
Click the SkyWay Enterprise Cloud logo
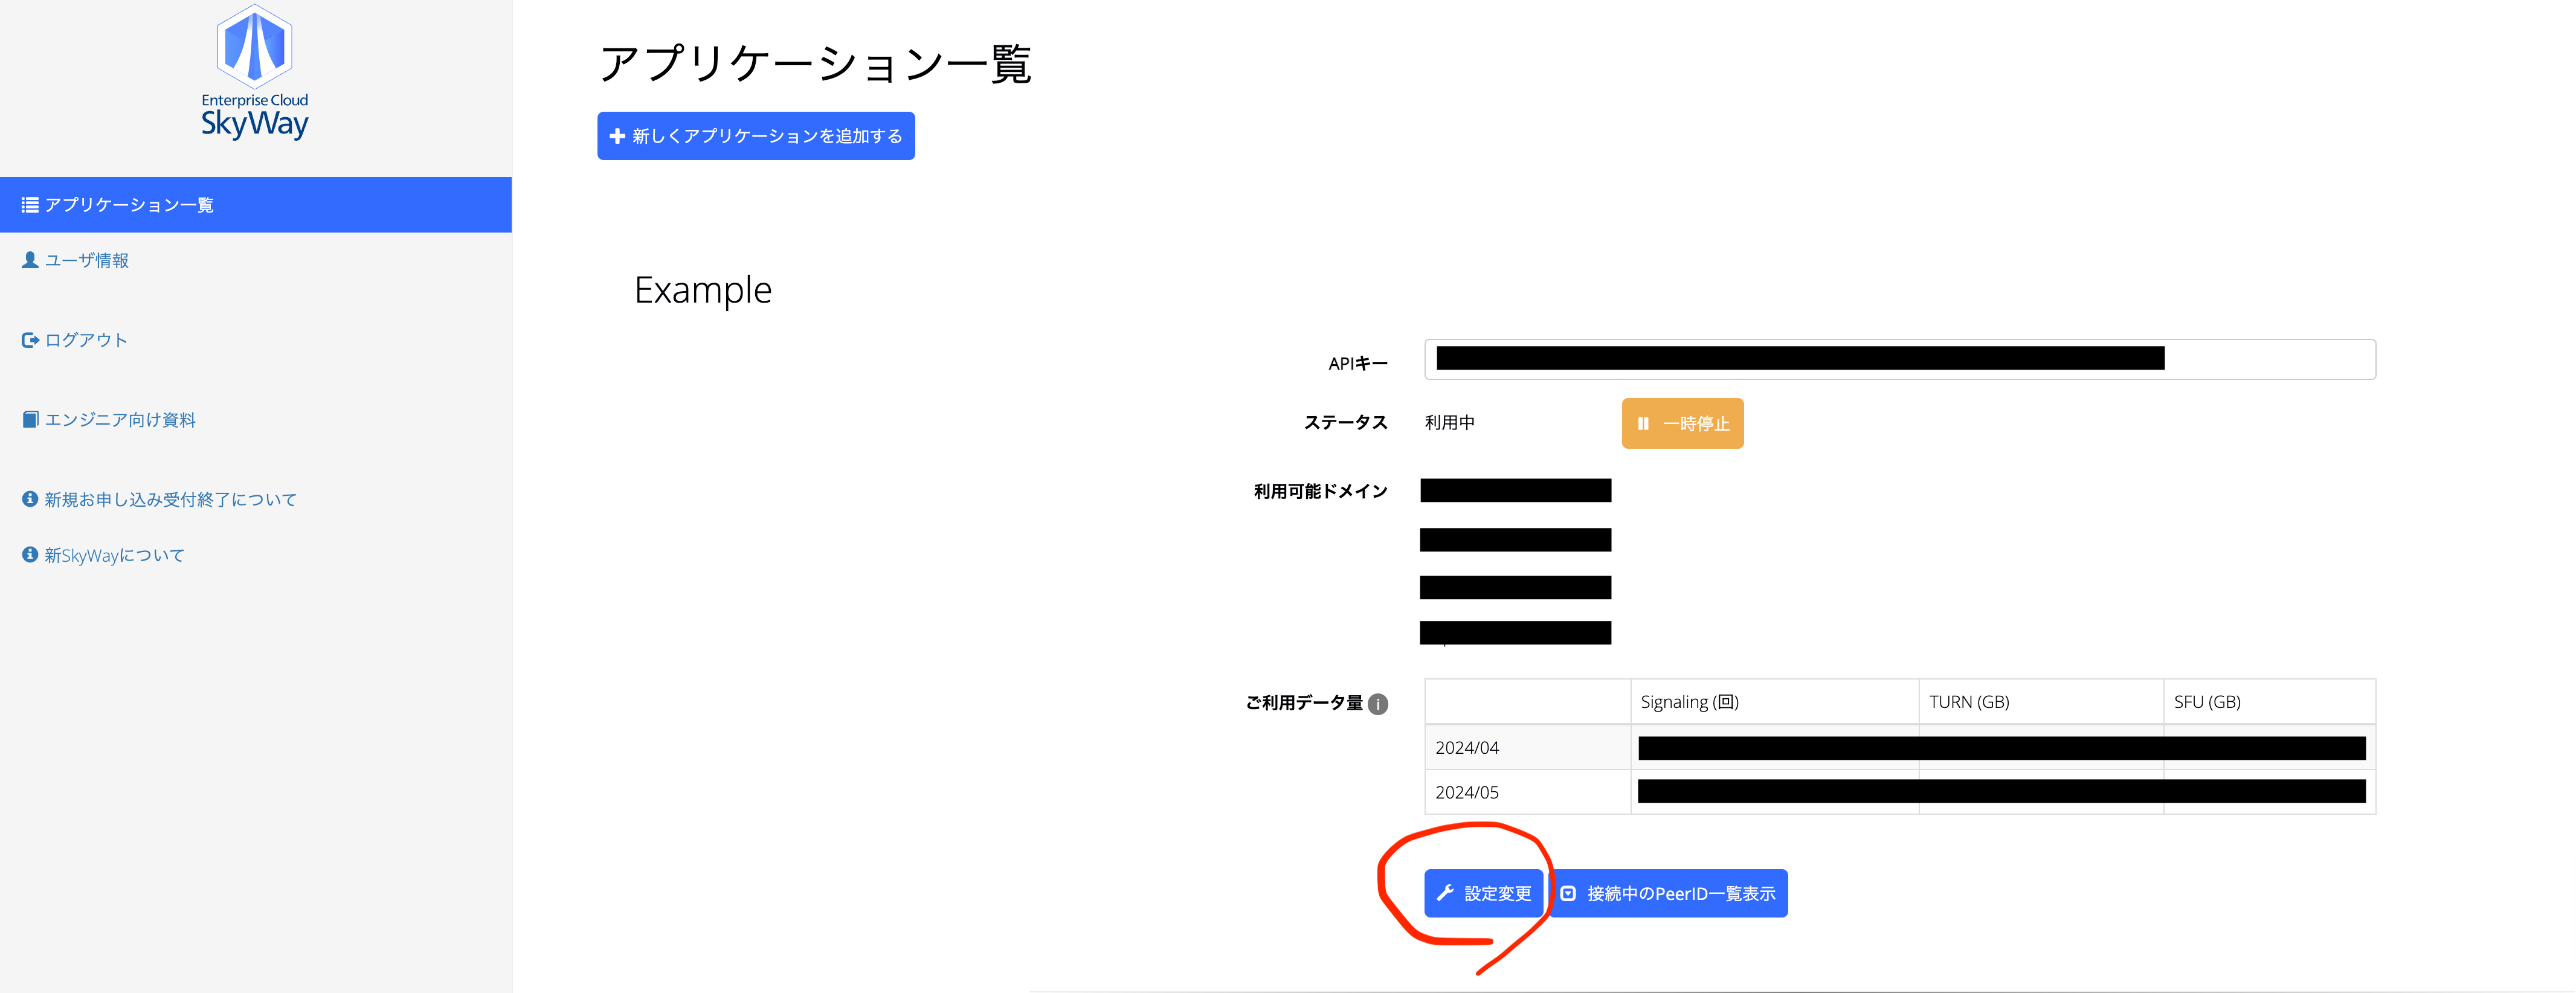click(x=255, y=72)
